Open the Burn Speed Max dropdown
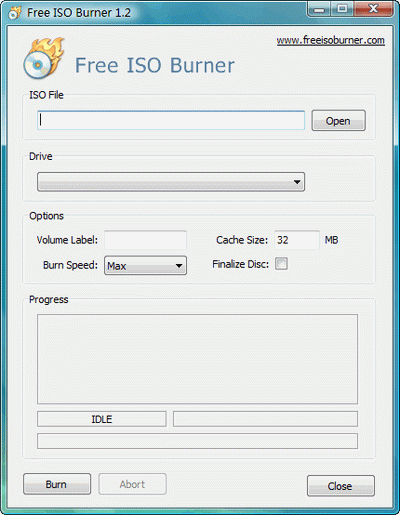 [x=145, y=265]
